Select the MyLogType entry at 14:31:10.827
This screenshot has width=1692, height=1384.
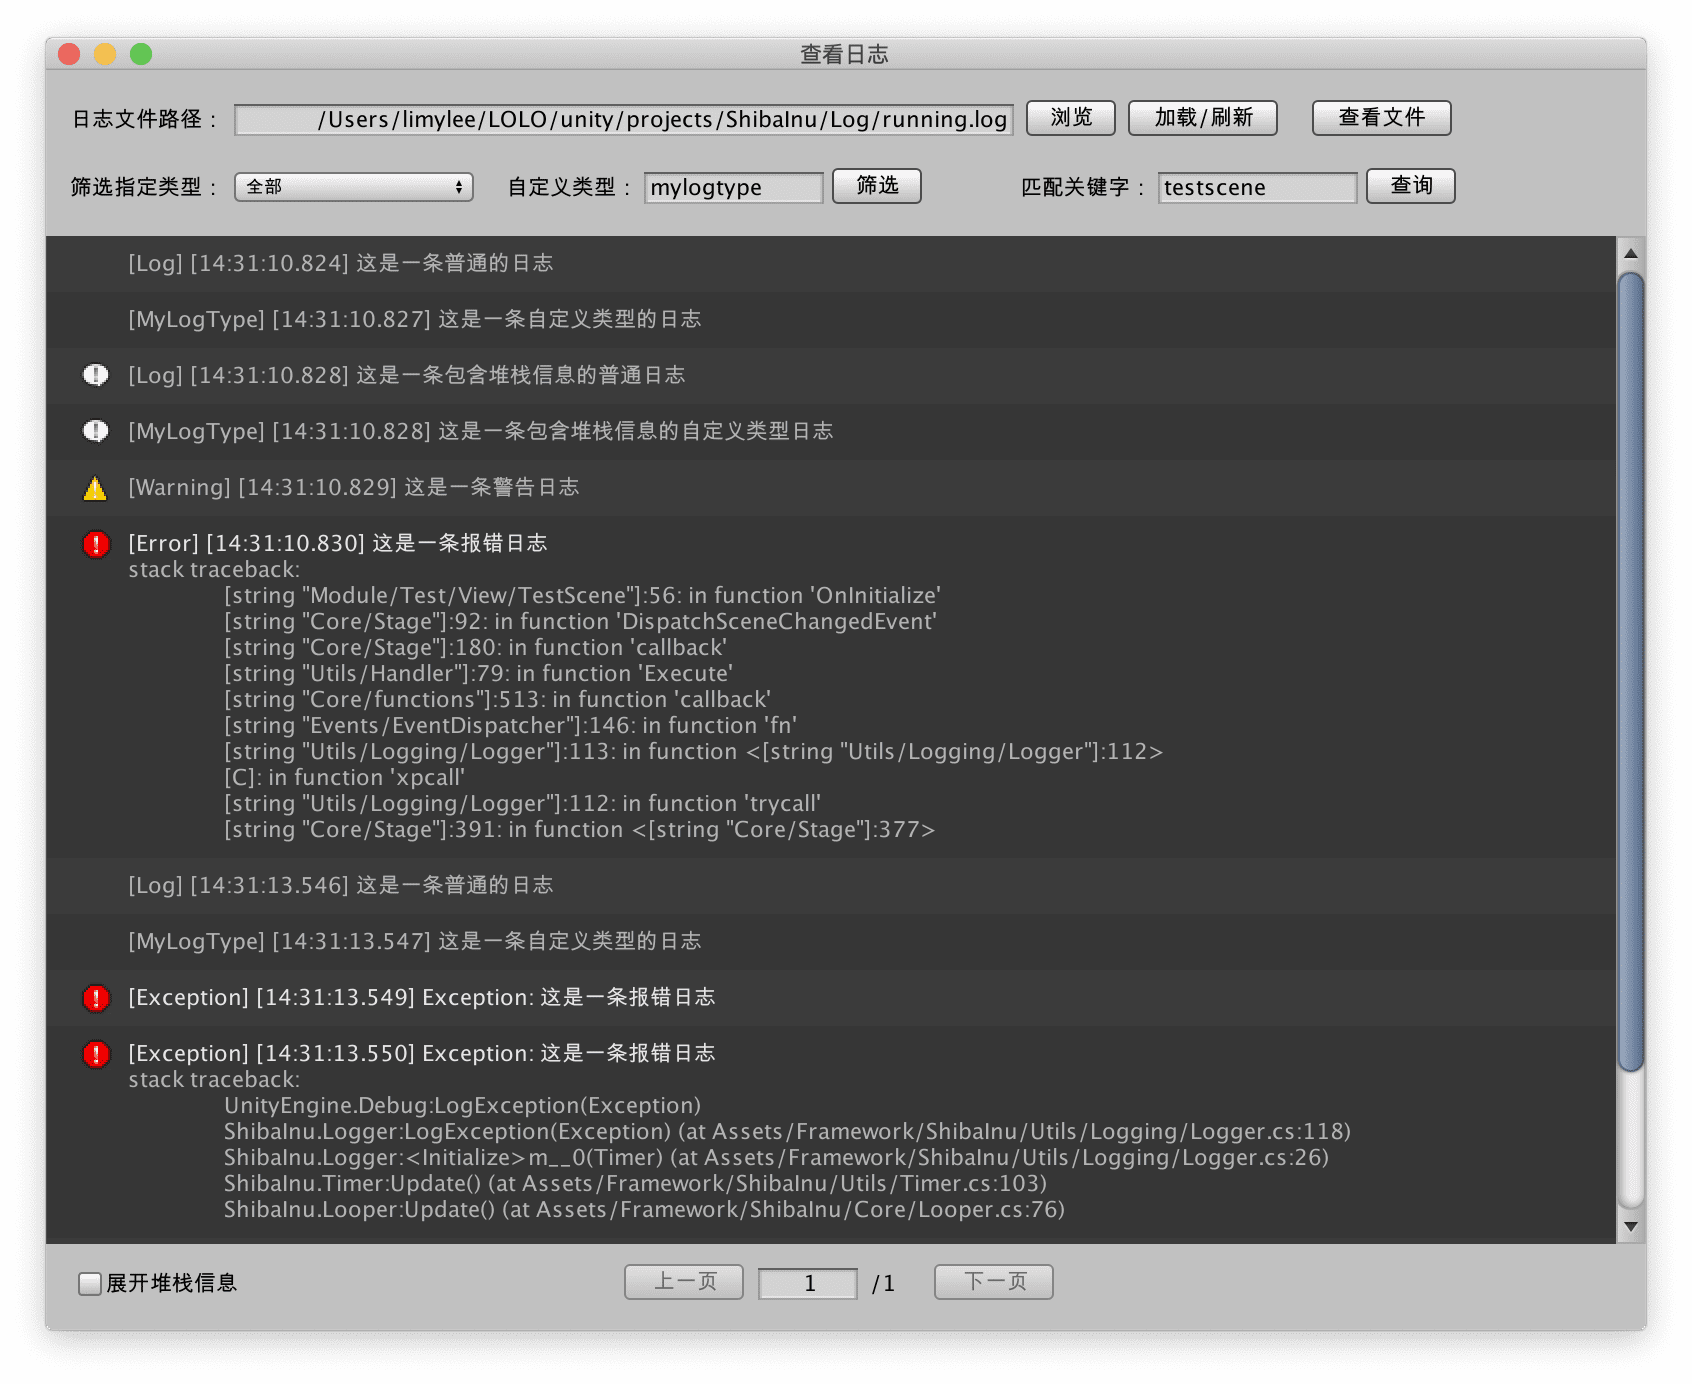pyautogui.click(x=830, y=320)
